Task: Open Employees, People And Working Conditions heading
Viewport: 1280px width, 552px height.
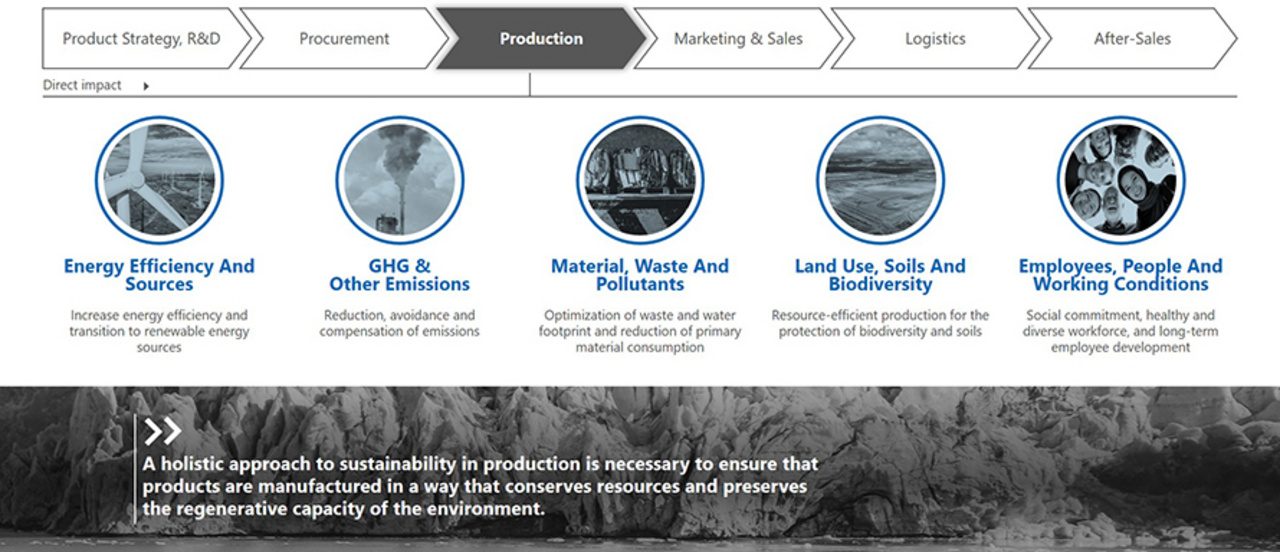Action: [x=1120, y=275]
